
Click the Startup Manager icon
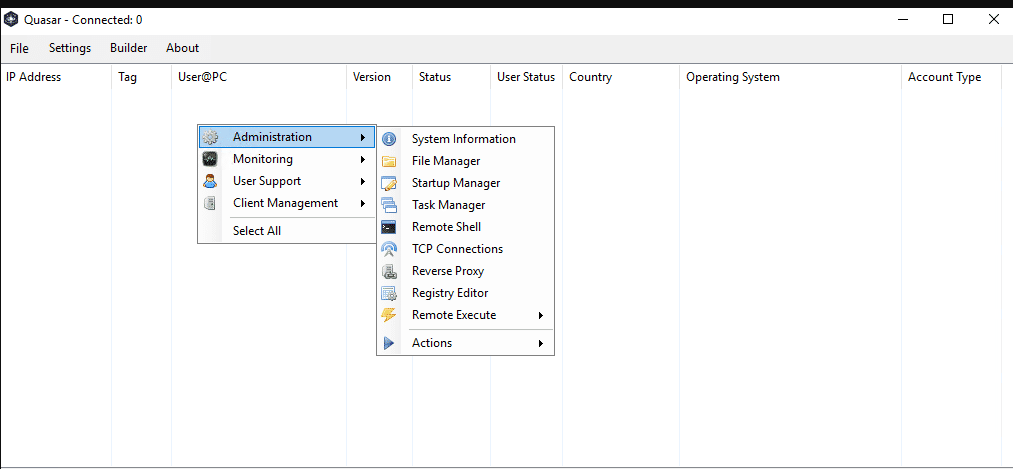click(x=389, y=183)
